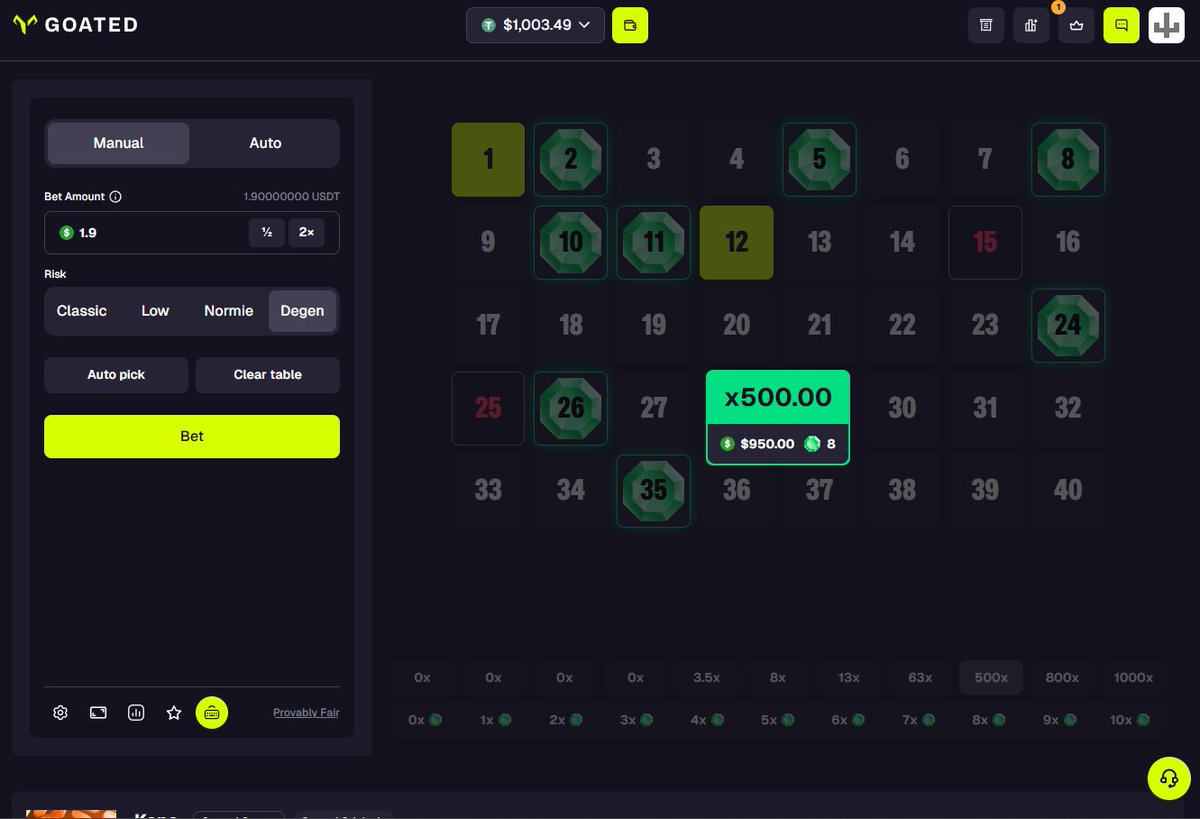Mark game as favorite with star icon
Viewport: 1200px width, 819px height.
pyautogui.click(x=174, y=713)
